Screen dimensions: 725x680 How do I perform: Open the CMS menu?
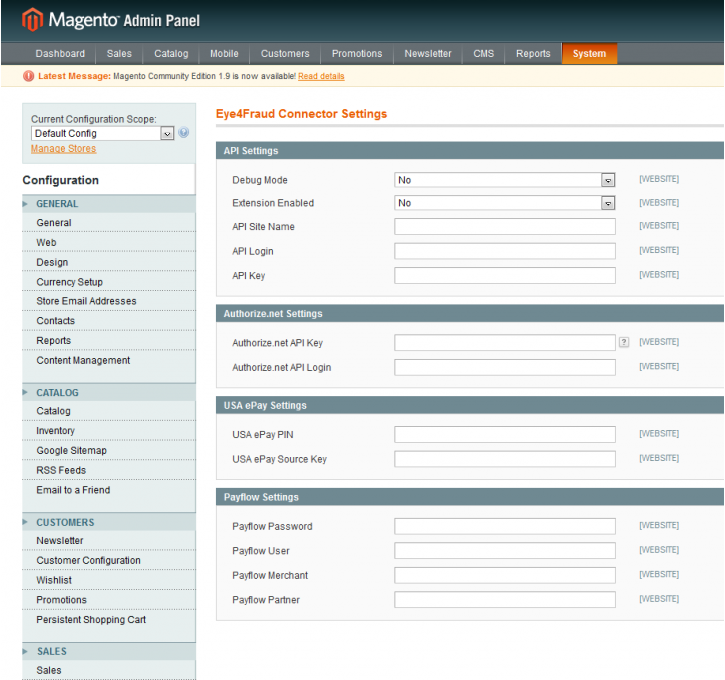484,54
